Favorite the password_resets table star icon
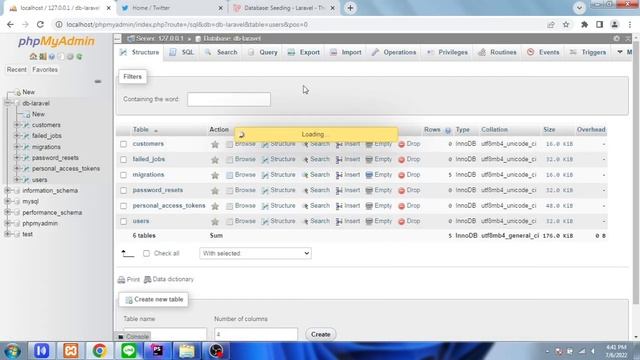The width and height of the screenshot is (640, 360). click(x=215, y=191)
